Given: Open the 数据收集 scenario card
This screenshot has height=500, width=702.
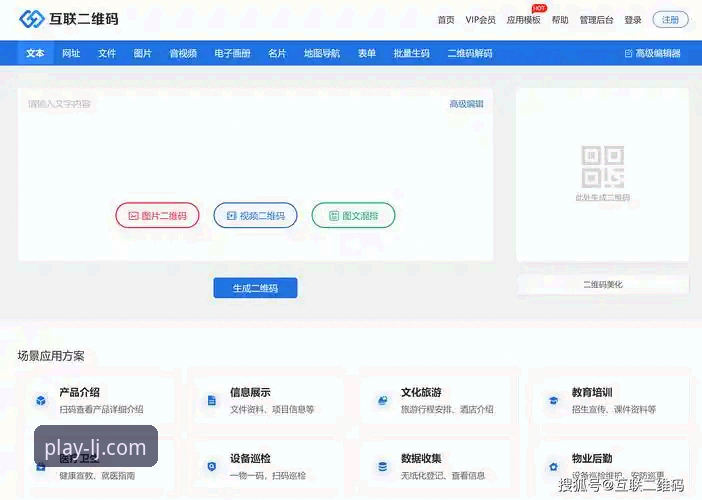Looking at the screenshot, I should [x=437, y=466].
